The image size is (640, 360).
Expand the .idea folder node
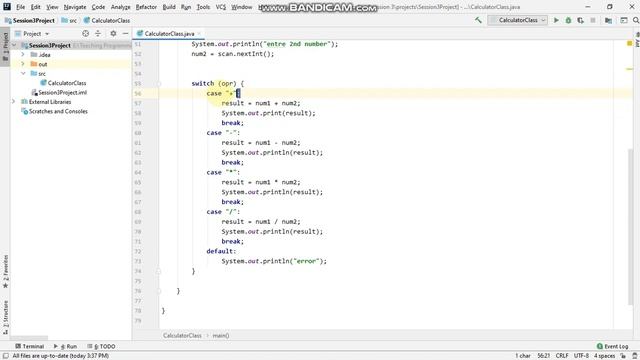tap(23, 55)
